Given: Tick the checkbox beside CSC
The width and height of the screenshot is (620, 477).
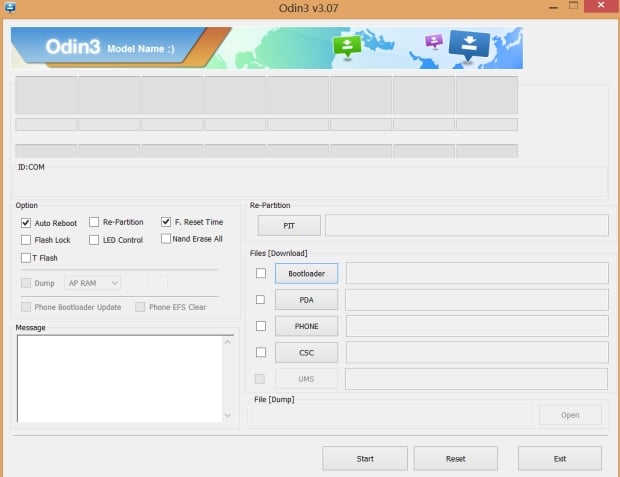Looking at the screenshot, I should click(x=261, y=352).
